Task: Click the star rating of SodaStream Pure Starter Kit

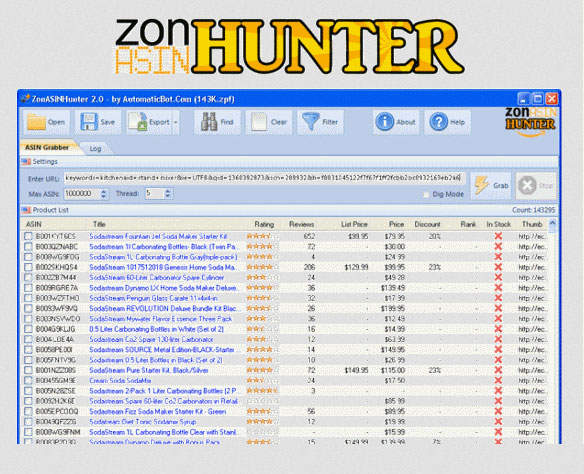Action: pyautogui.click(x=262, y=370)
